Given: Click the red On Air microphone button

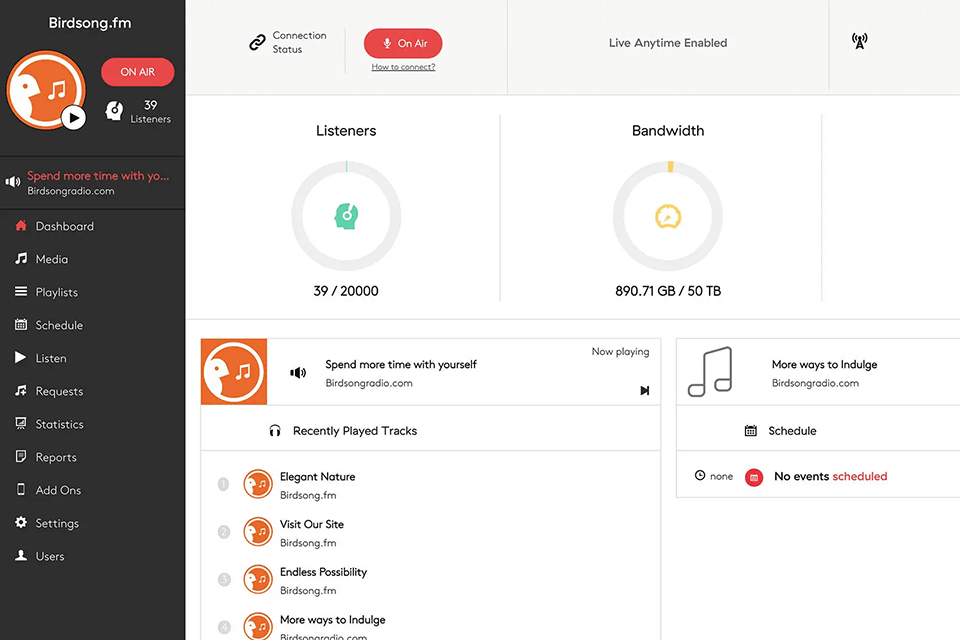Looking at the screenshot, I should point(403,43).
